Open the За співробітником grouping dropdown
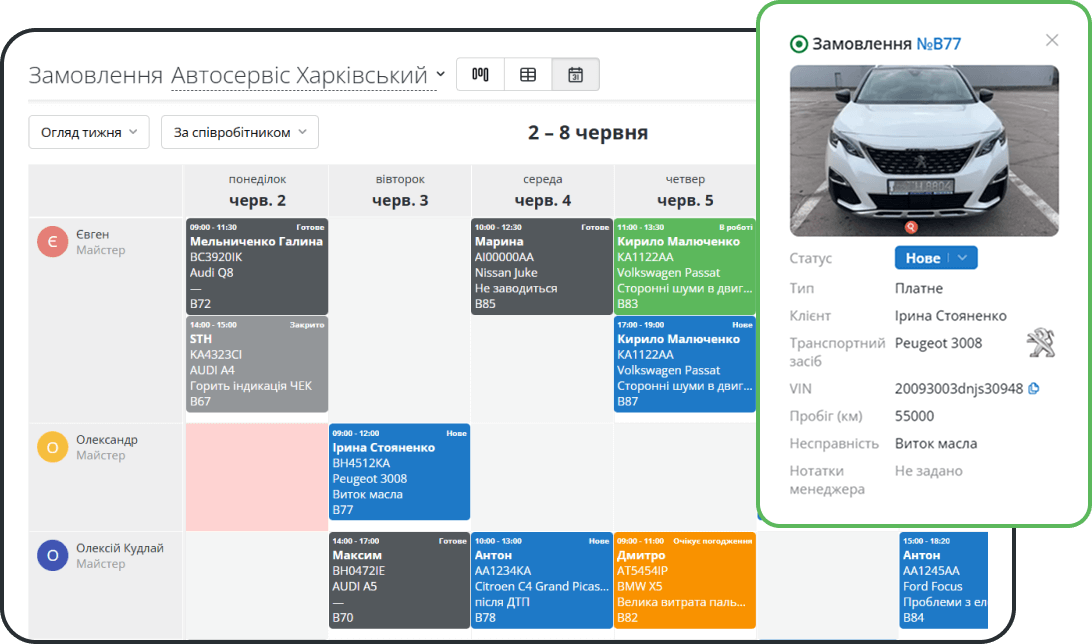The image size is (1092, 644). 239,132
